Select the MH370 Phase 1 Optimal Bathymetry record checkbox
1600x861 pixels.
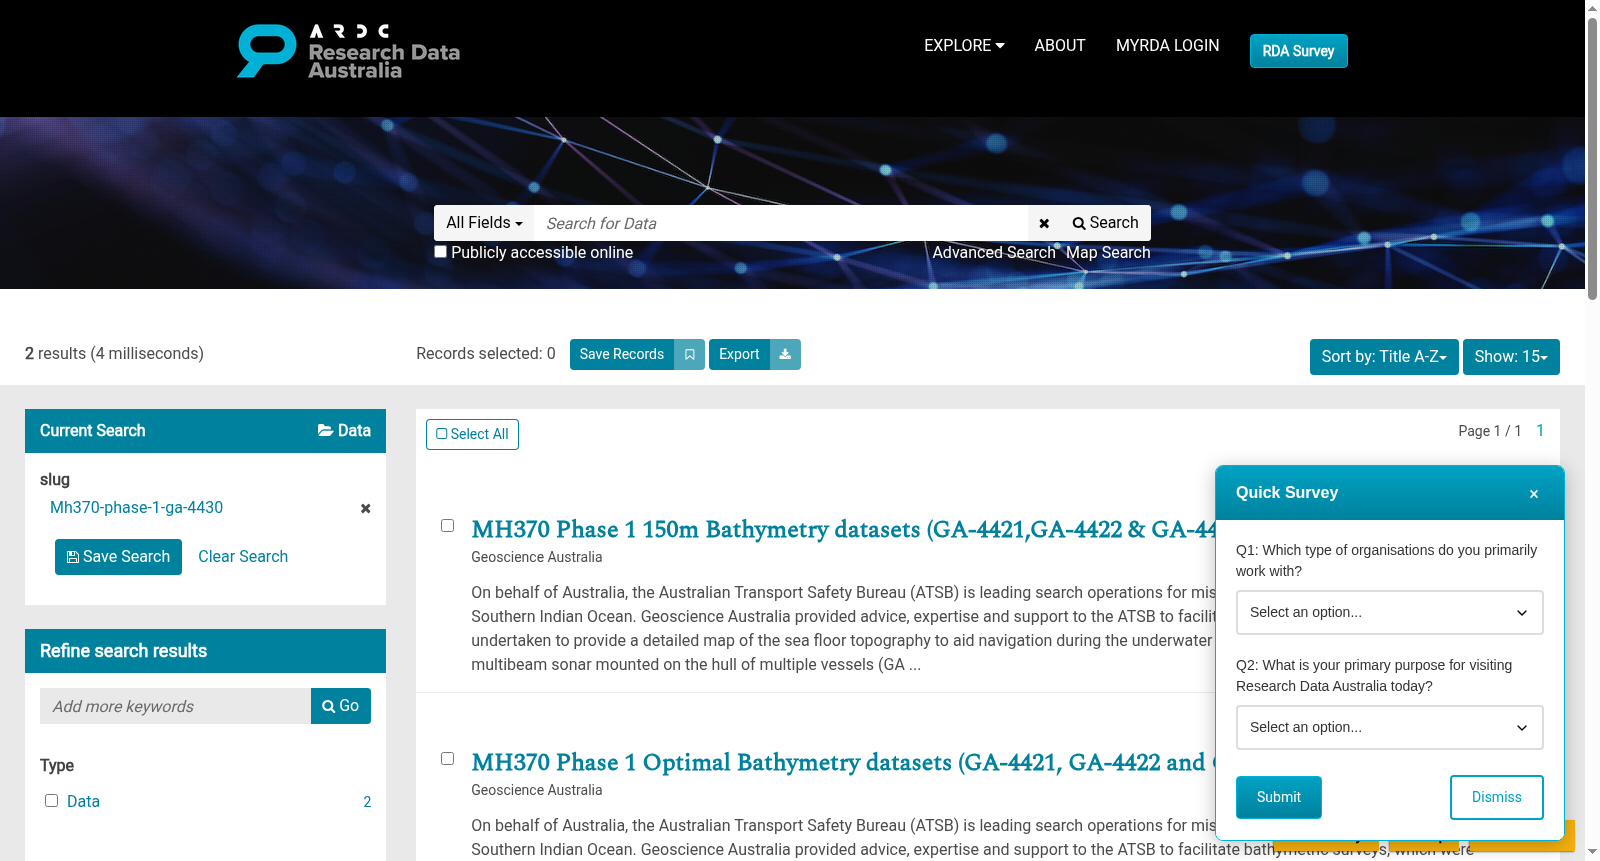tap(447, 759)
